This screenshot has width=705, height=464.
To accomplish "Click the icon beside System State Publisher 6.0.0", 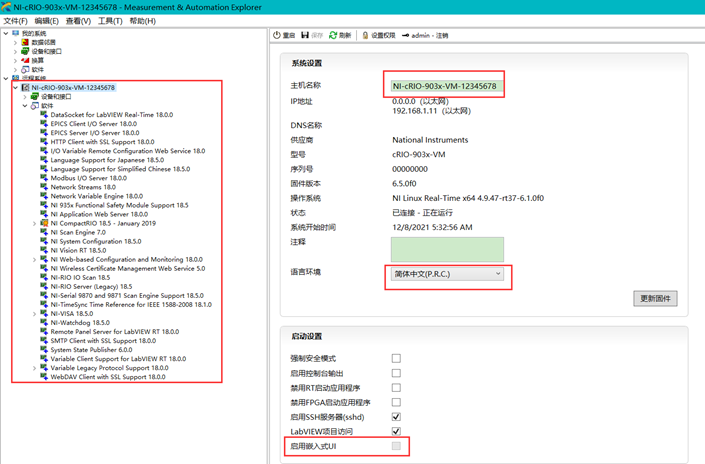I will [x=44, y=349].
